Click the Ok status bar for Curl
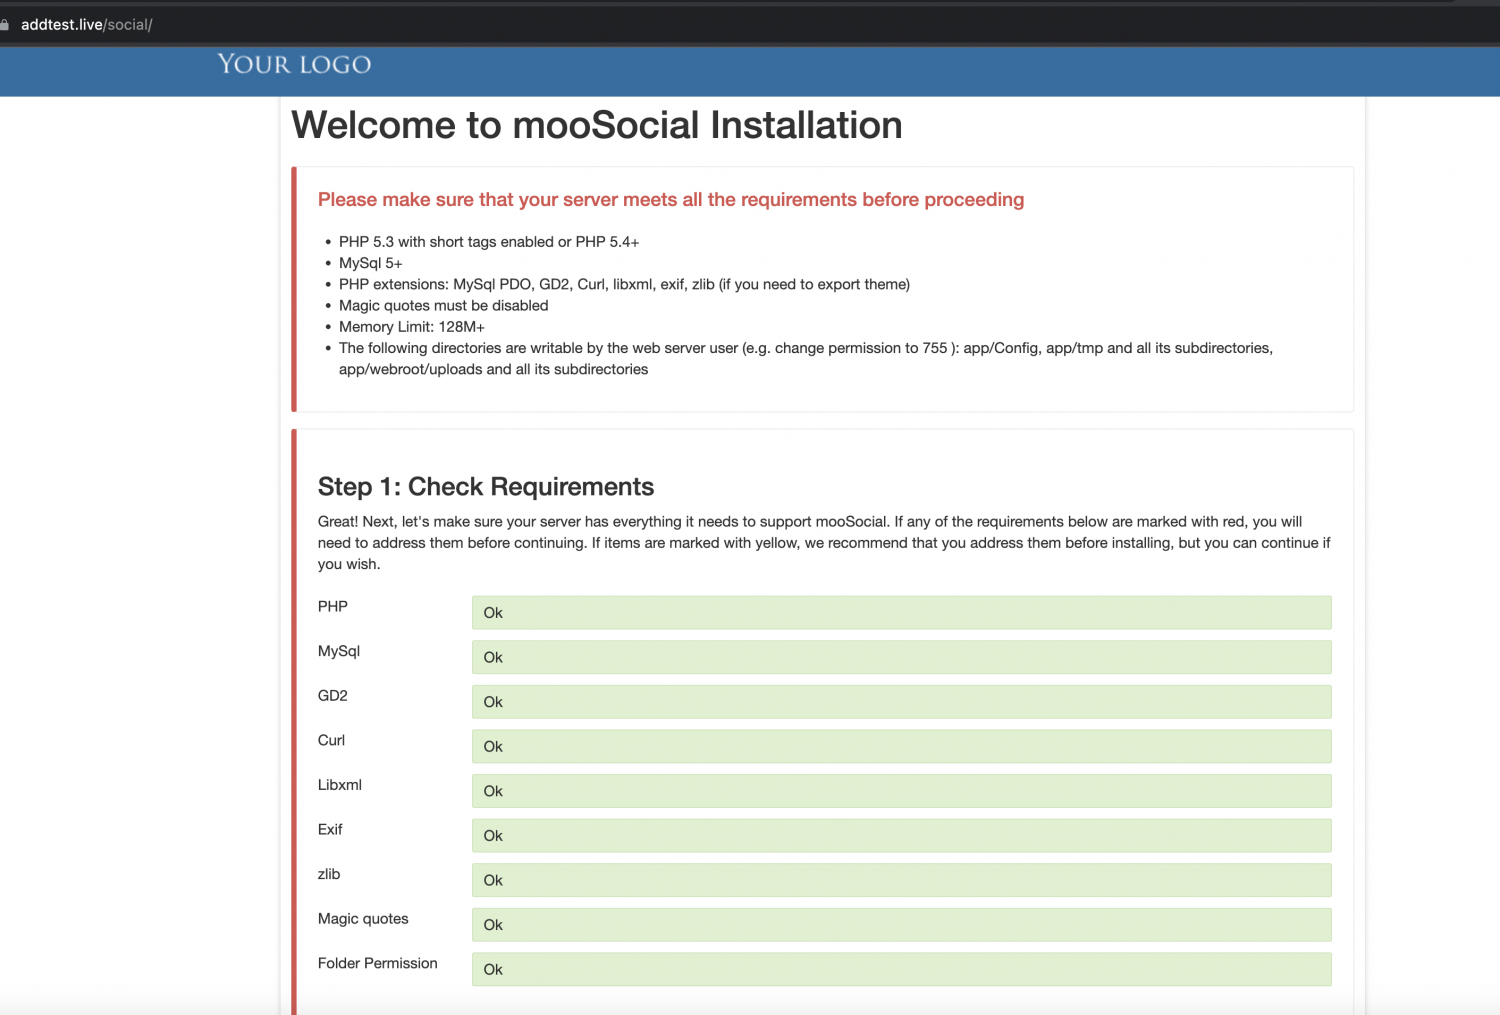This screenshot has width=1500, height=1015. point(901,746)
